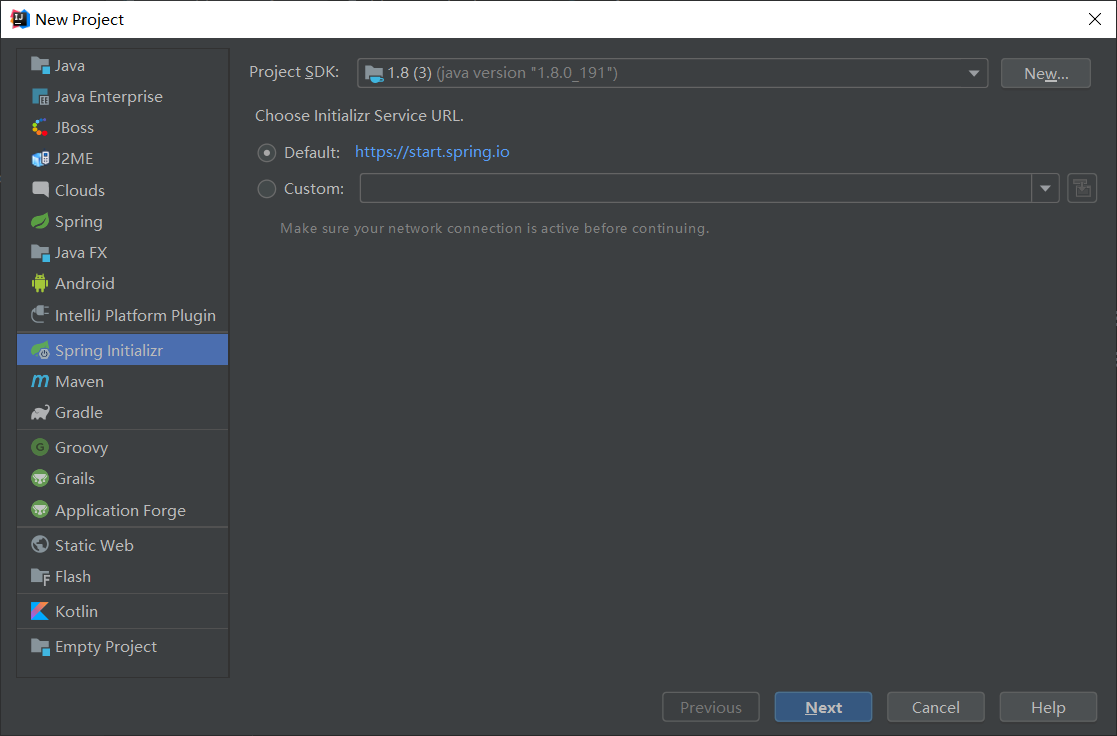Open the https://start.spring.io link
Image resolution: width=1117 pixels, height=736 pixels.
coord(432,152)
